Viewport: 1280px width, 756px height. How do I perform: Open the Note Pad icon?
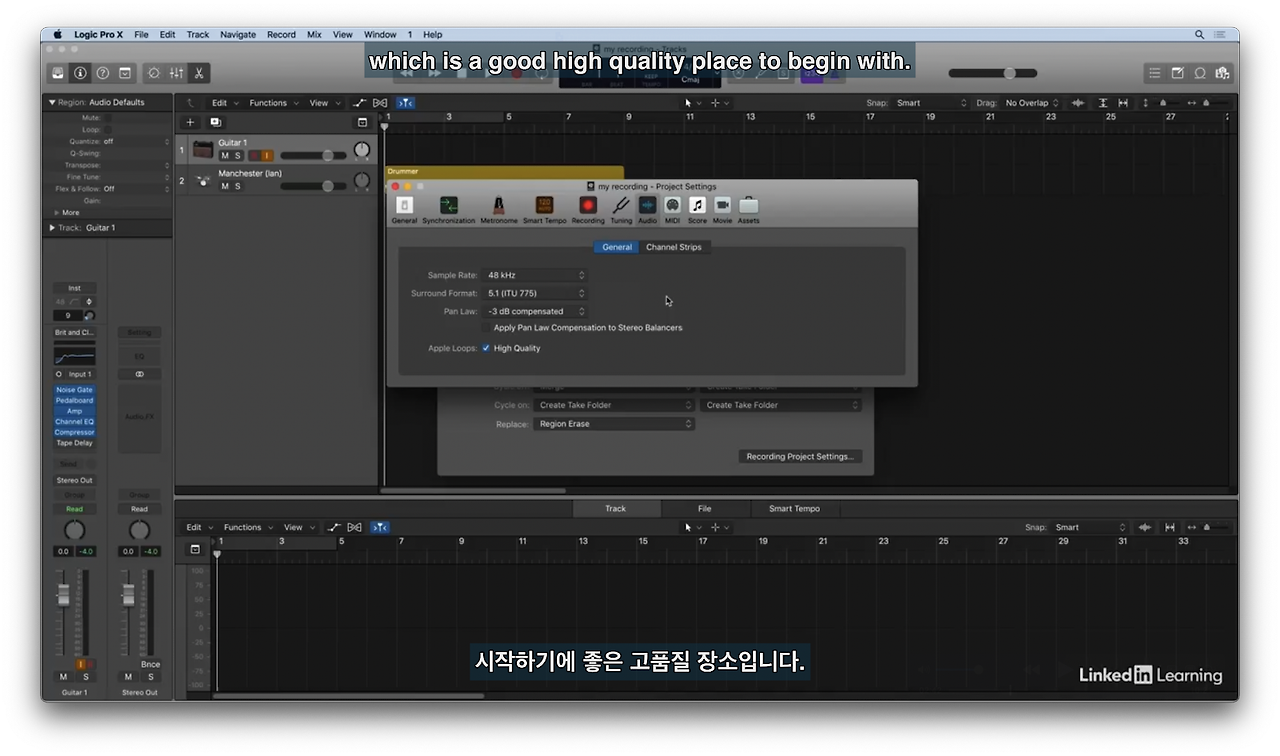(x=1177, y=73)
